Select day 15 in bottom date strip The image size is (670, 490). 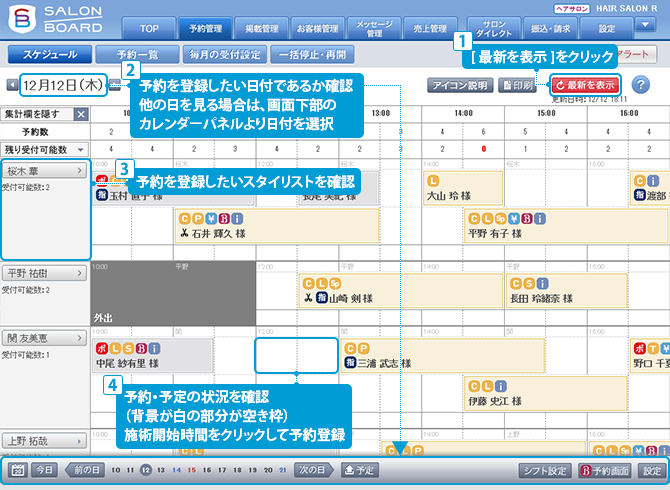pos(191,470)
